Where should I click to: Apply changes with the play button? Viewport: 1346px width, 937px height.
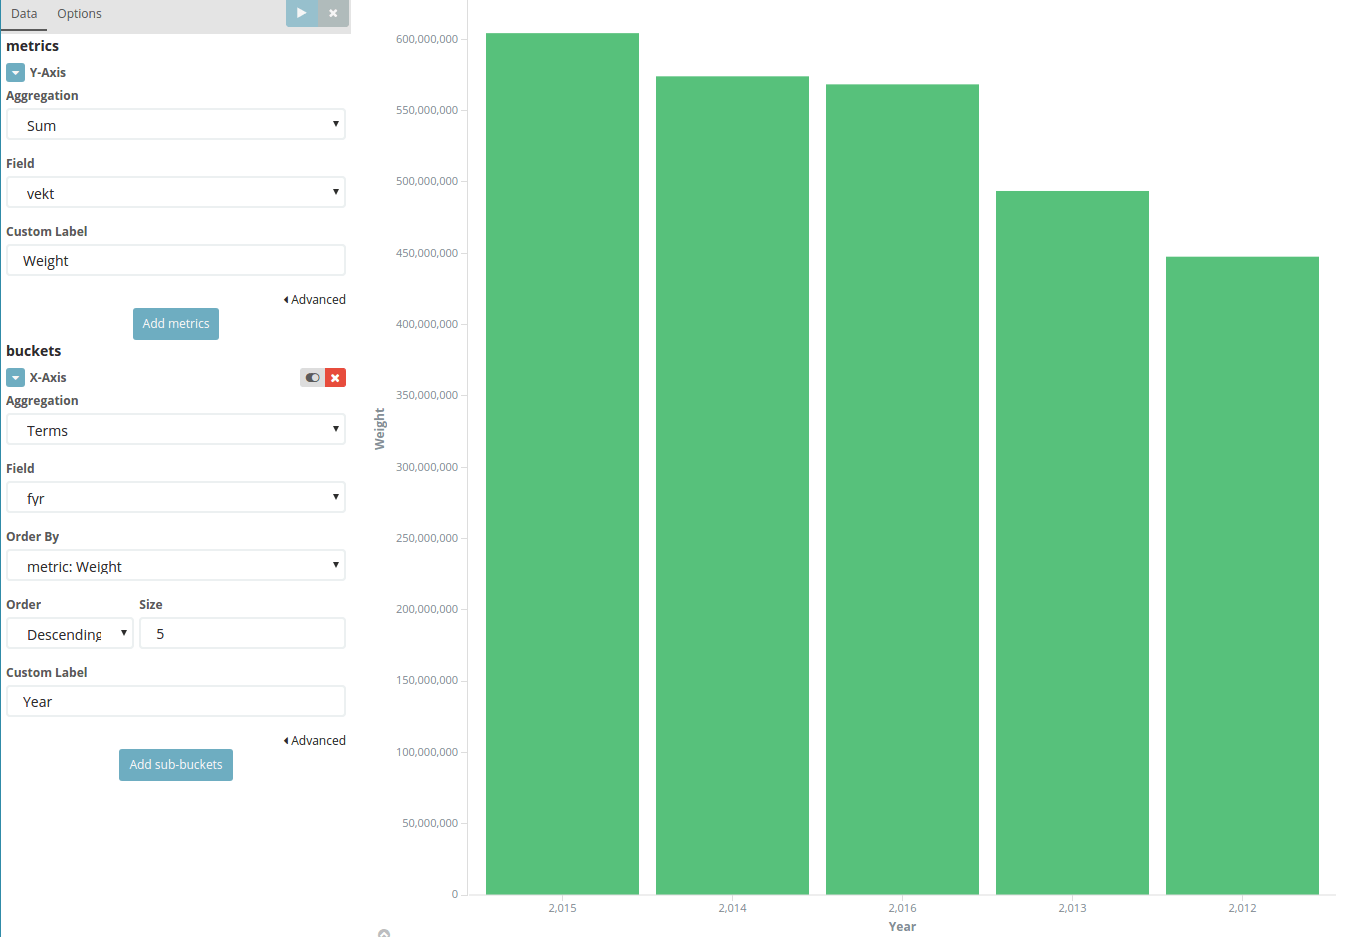coord(301,13)
